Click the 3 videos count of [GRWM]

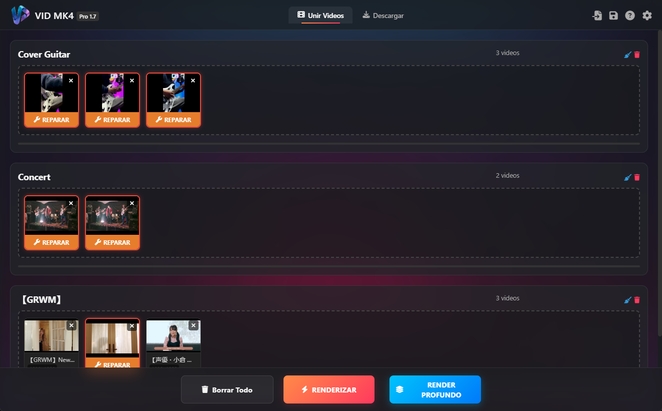pyautogui.click(x=507, y=298)
